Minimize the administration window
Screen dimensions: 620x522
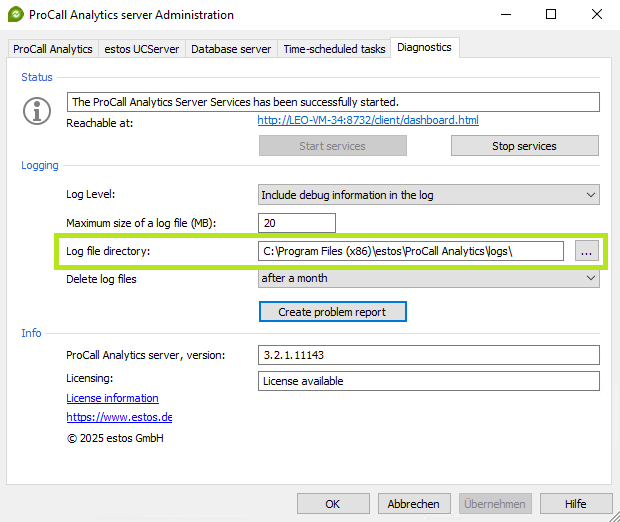click(505, 15)
